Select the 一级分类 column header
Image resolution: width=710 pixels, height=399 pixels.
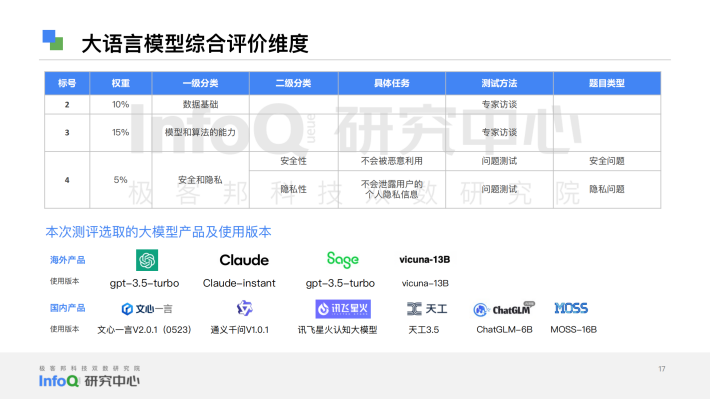pos(201,83)
